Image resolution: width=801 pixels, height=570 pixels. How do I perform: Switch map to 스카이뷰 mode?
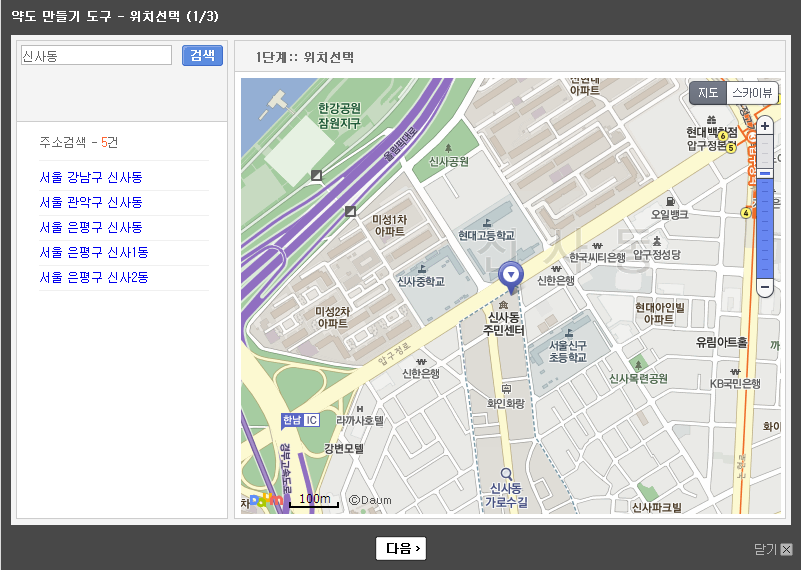tap(751, 93)
